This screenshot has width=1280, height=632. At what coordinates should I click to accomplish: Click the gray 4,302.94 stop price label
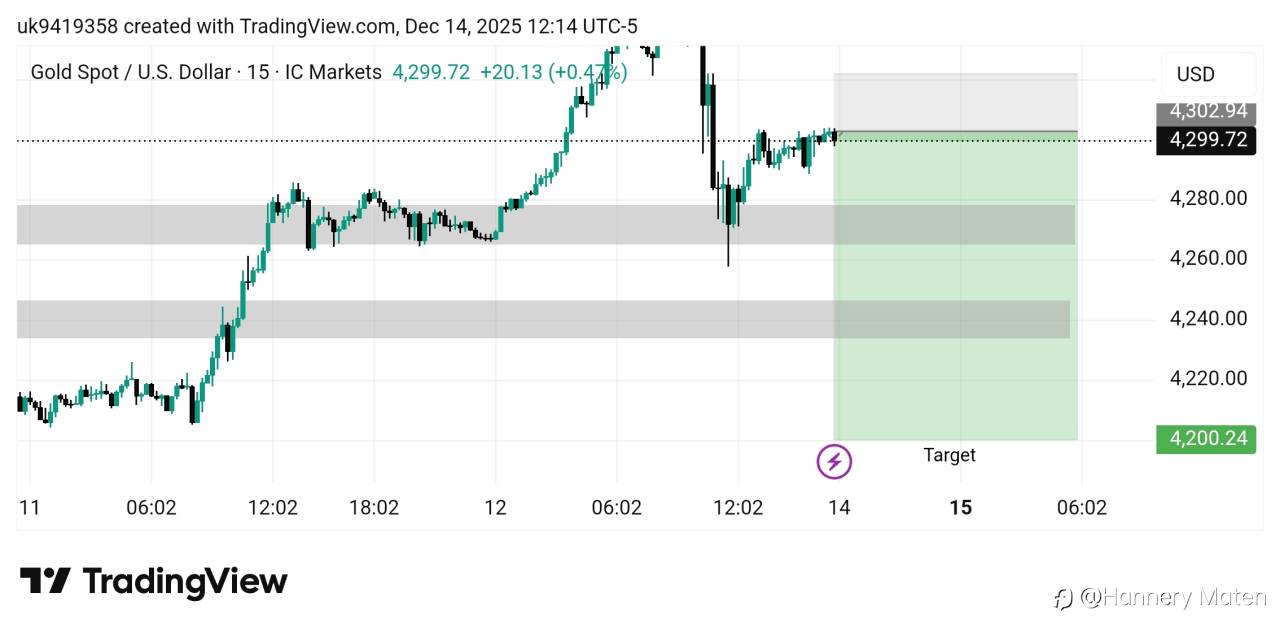(1205, 112)
